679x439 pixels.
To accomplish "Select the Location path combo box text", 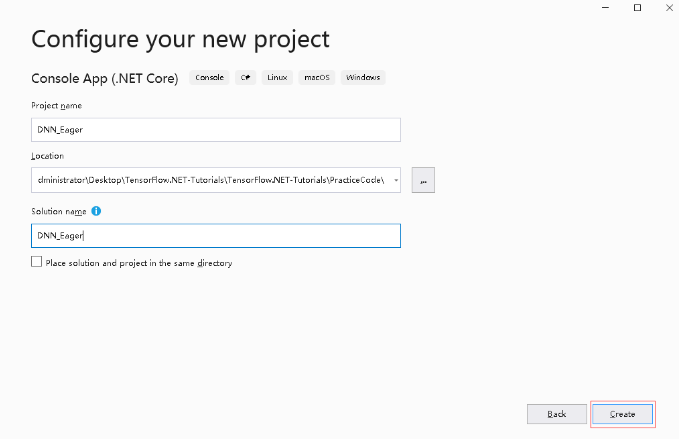I will pos(211,180).
